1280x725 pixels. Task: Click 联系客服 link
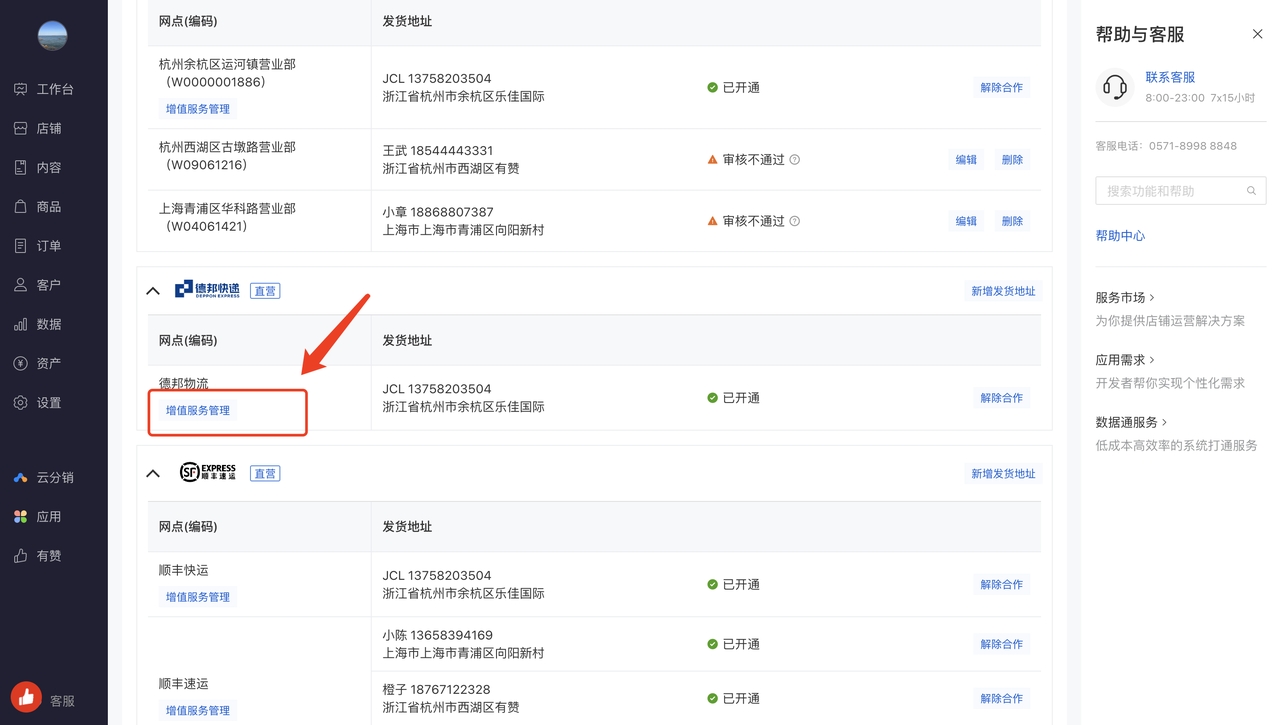(1170, 77)
